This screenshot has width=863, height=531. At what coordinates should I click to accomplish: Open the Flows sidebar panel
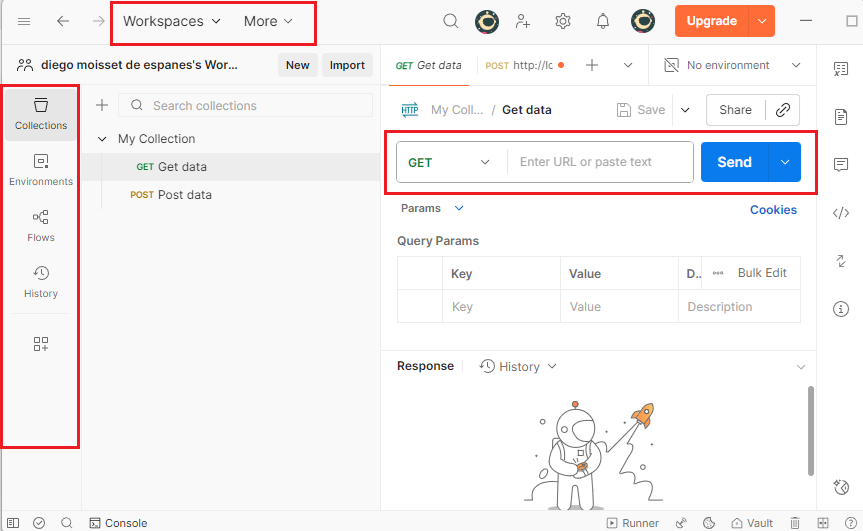(41, 226)
